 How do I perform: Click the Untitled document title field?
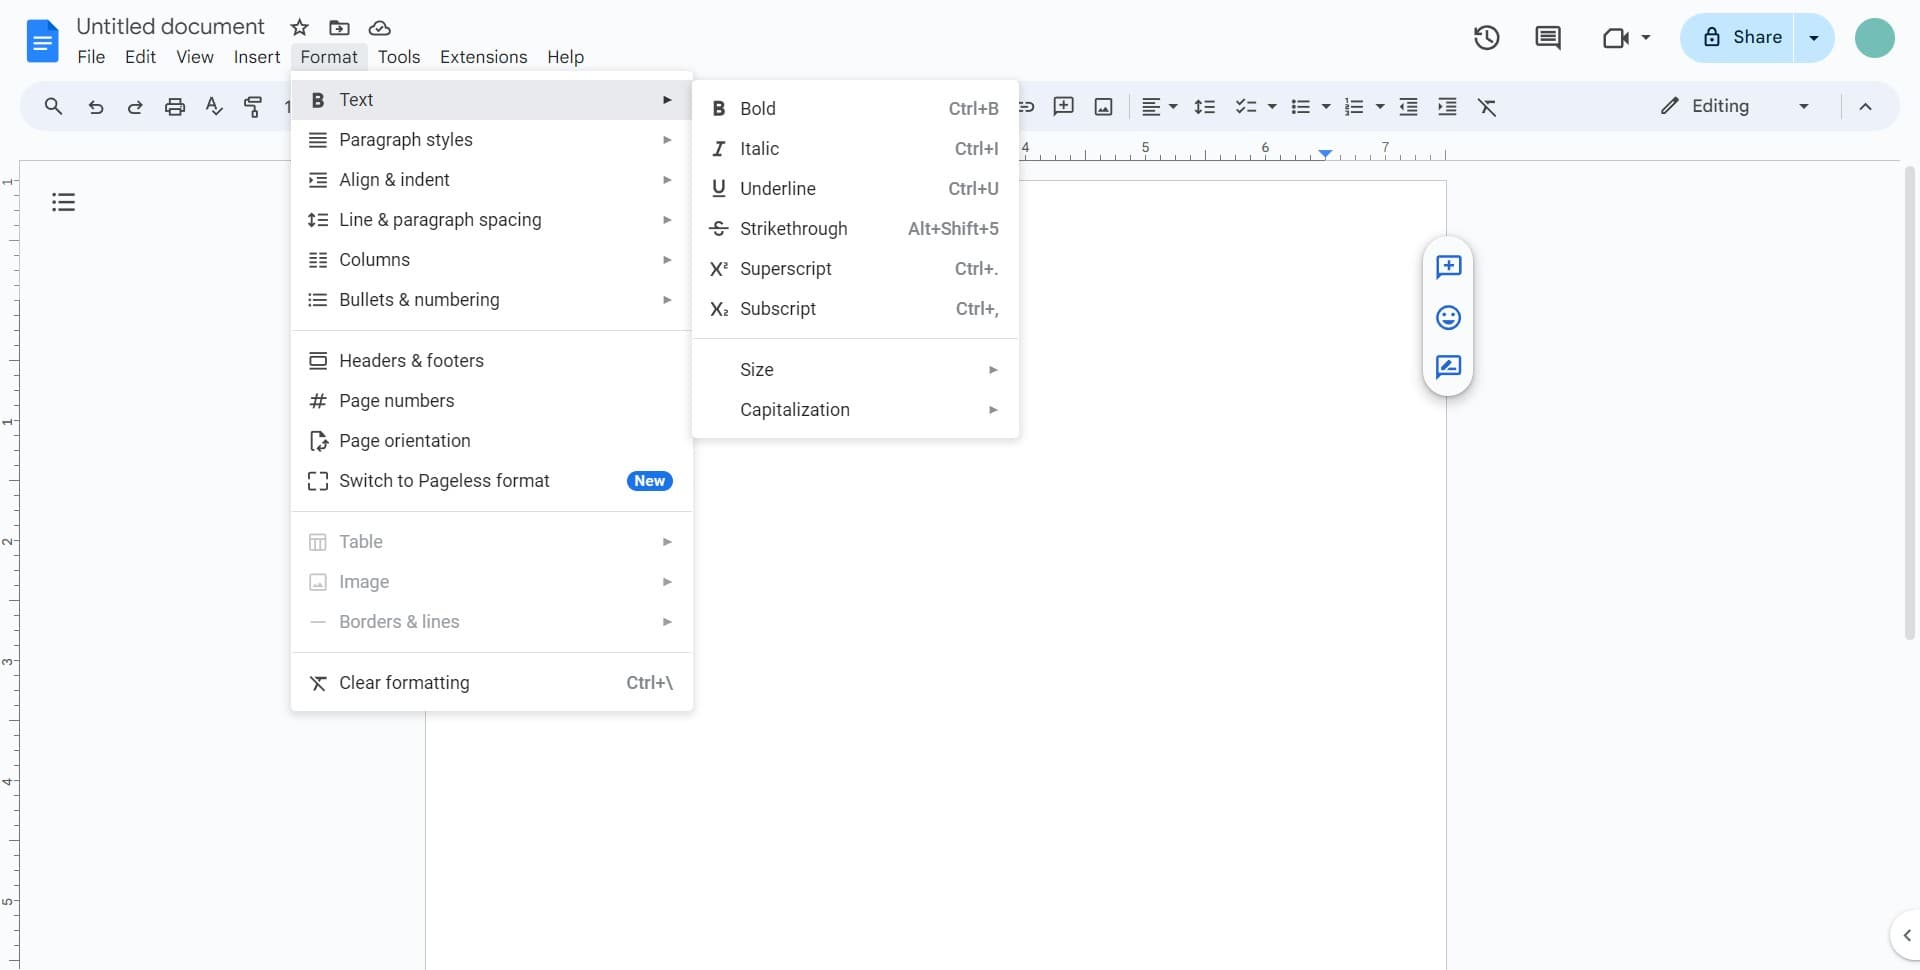pyautogui.click(x=171, y=27)
